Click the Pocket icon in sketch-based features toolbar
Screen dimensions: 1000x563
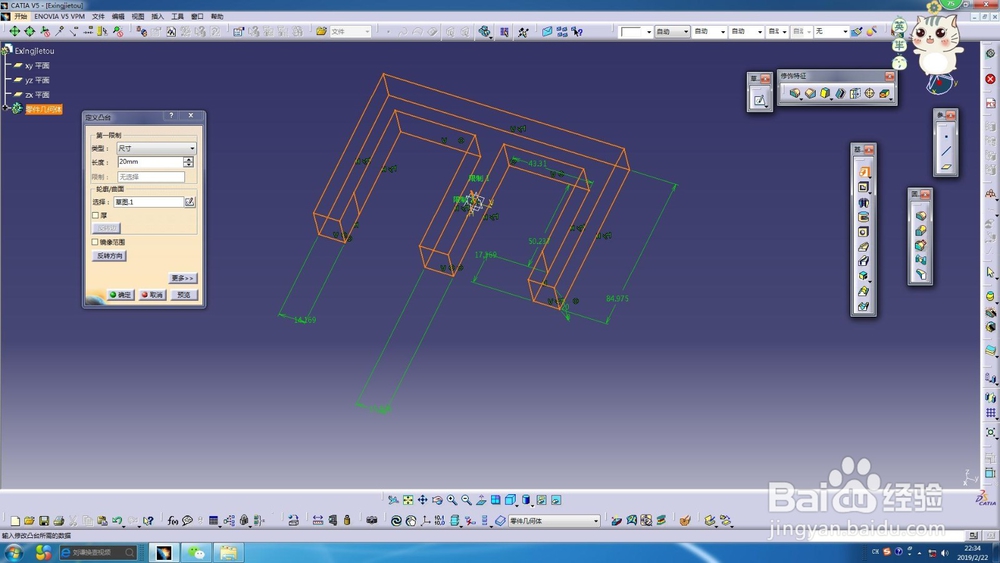click(864, 187)
